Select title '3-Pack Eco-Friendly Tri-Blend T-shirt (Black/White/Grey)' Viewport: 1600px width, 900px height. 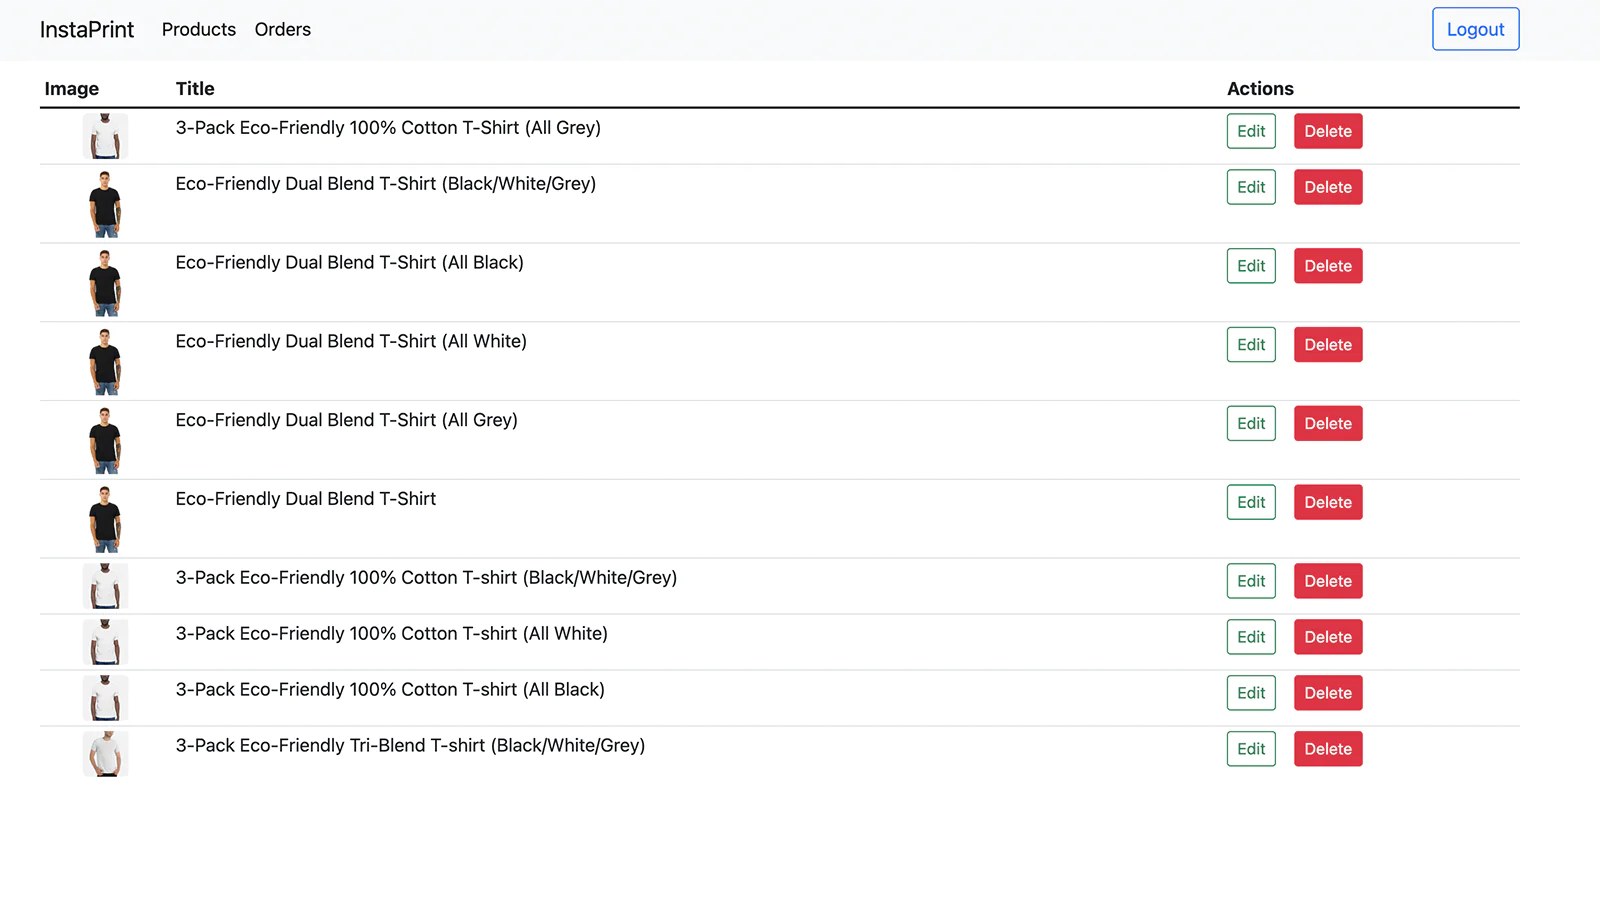(411, 746)
